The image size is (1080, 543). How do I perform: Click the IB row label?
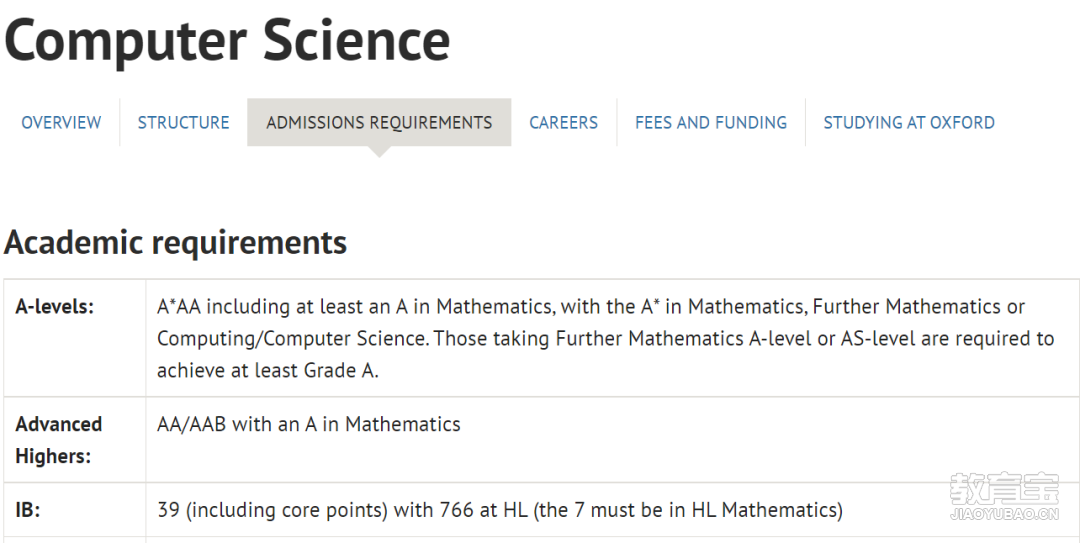[28, 510]
